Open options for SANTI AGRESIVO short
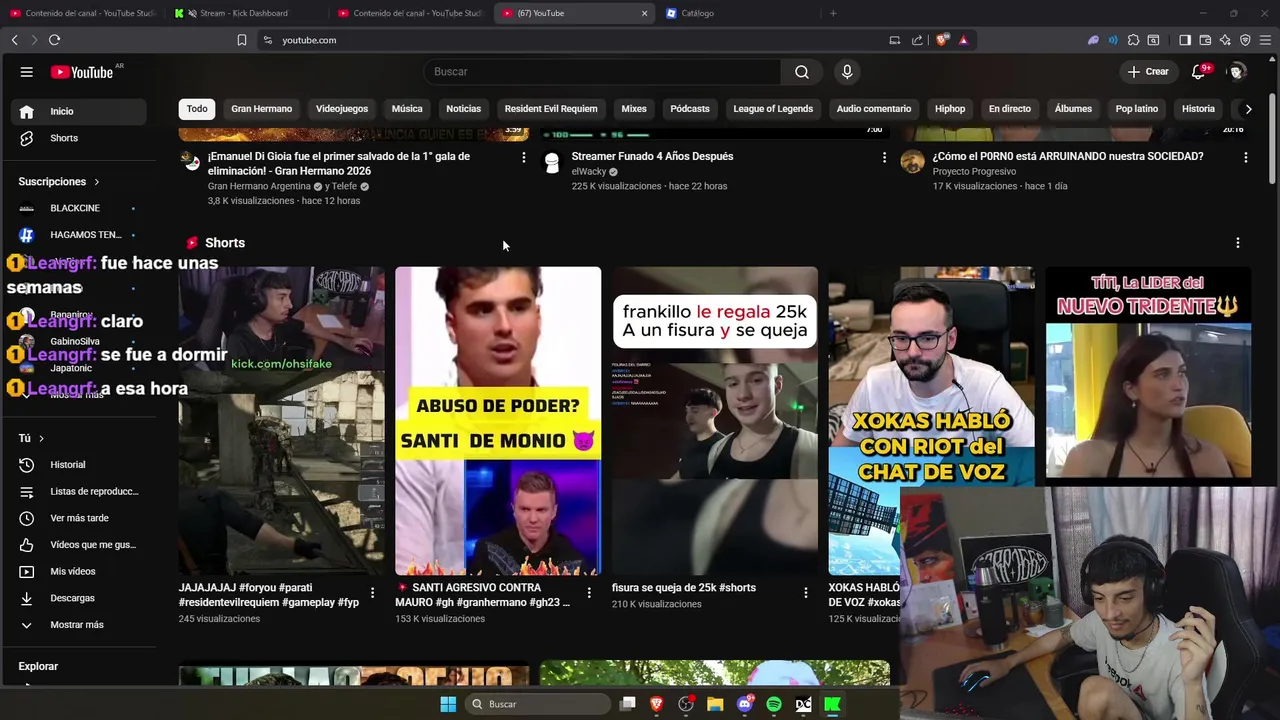Viewport: 1280px width, 720px height. [x=589, y=593]
